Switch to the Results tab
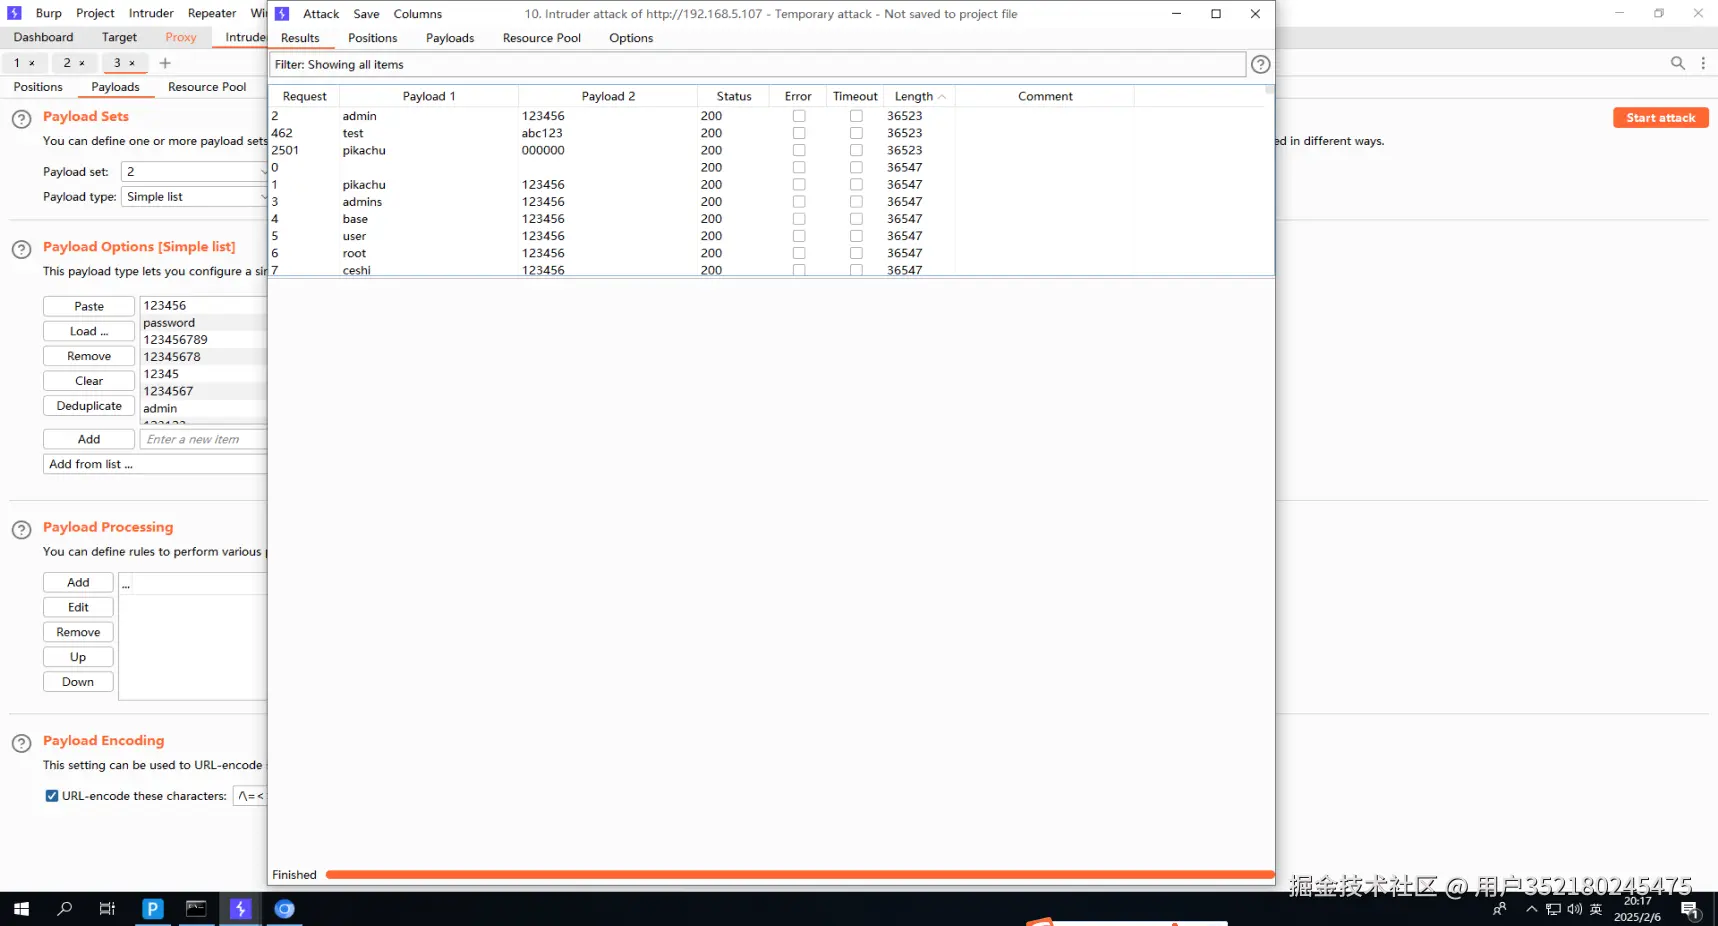The height and width of the screenshot is (926, 1718). pos(300,38)
